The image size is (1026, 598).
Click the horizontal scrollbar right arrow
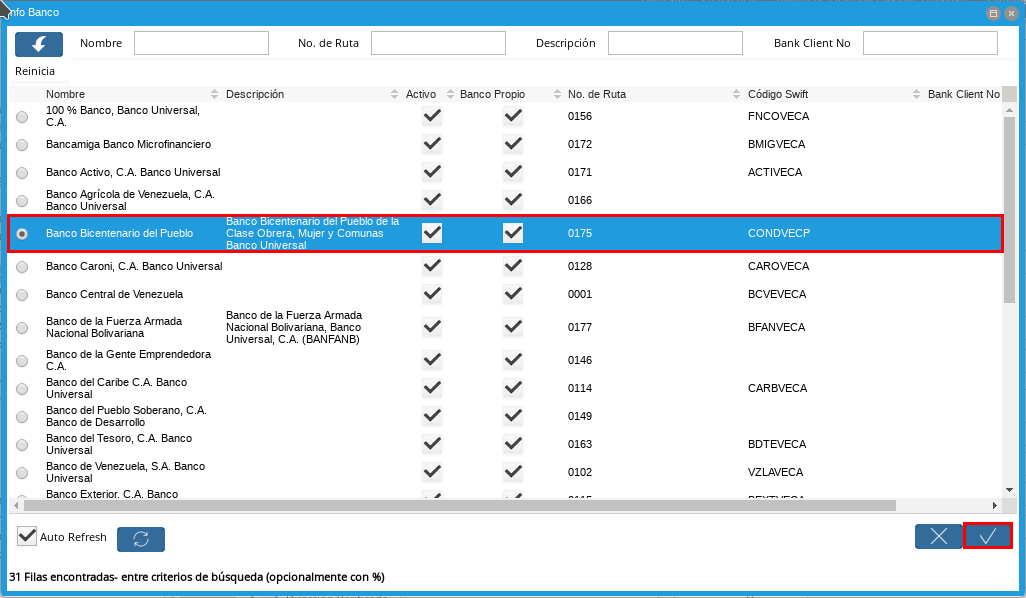(994, 506)
